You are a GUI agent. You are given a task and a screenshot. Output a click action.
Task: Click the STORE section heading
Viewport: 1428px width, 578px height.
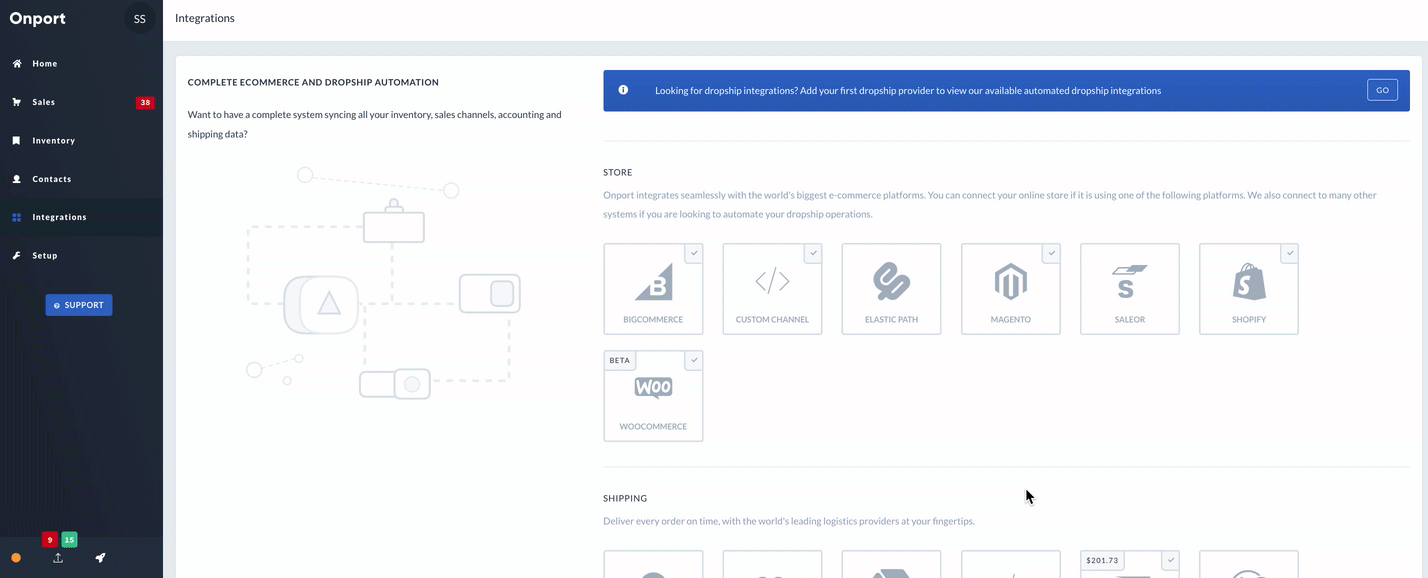[618, 173]
